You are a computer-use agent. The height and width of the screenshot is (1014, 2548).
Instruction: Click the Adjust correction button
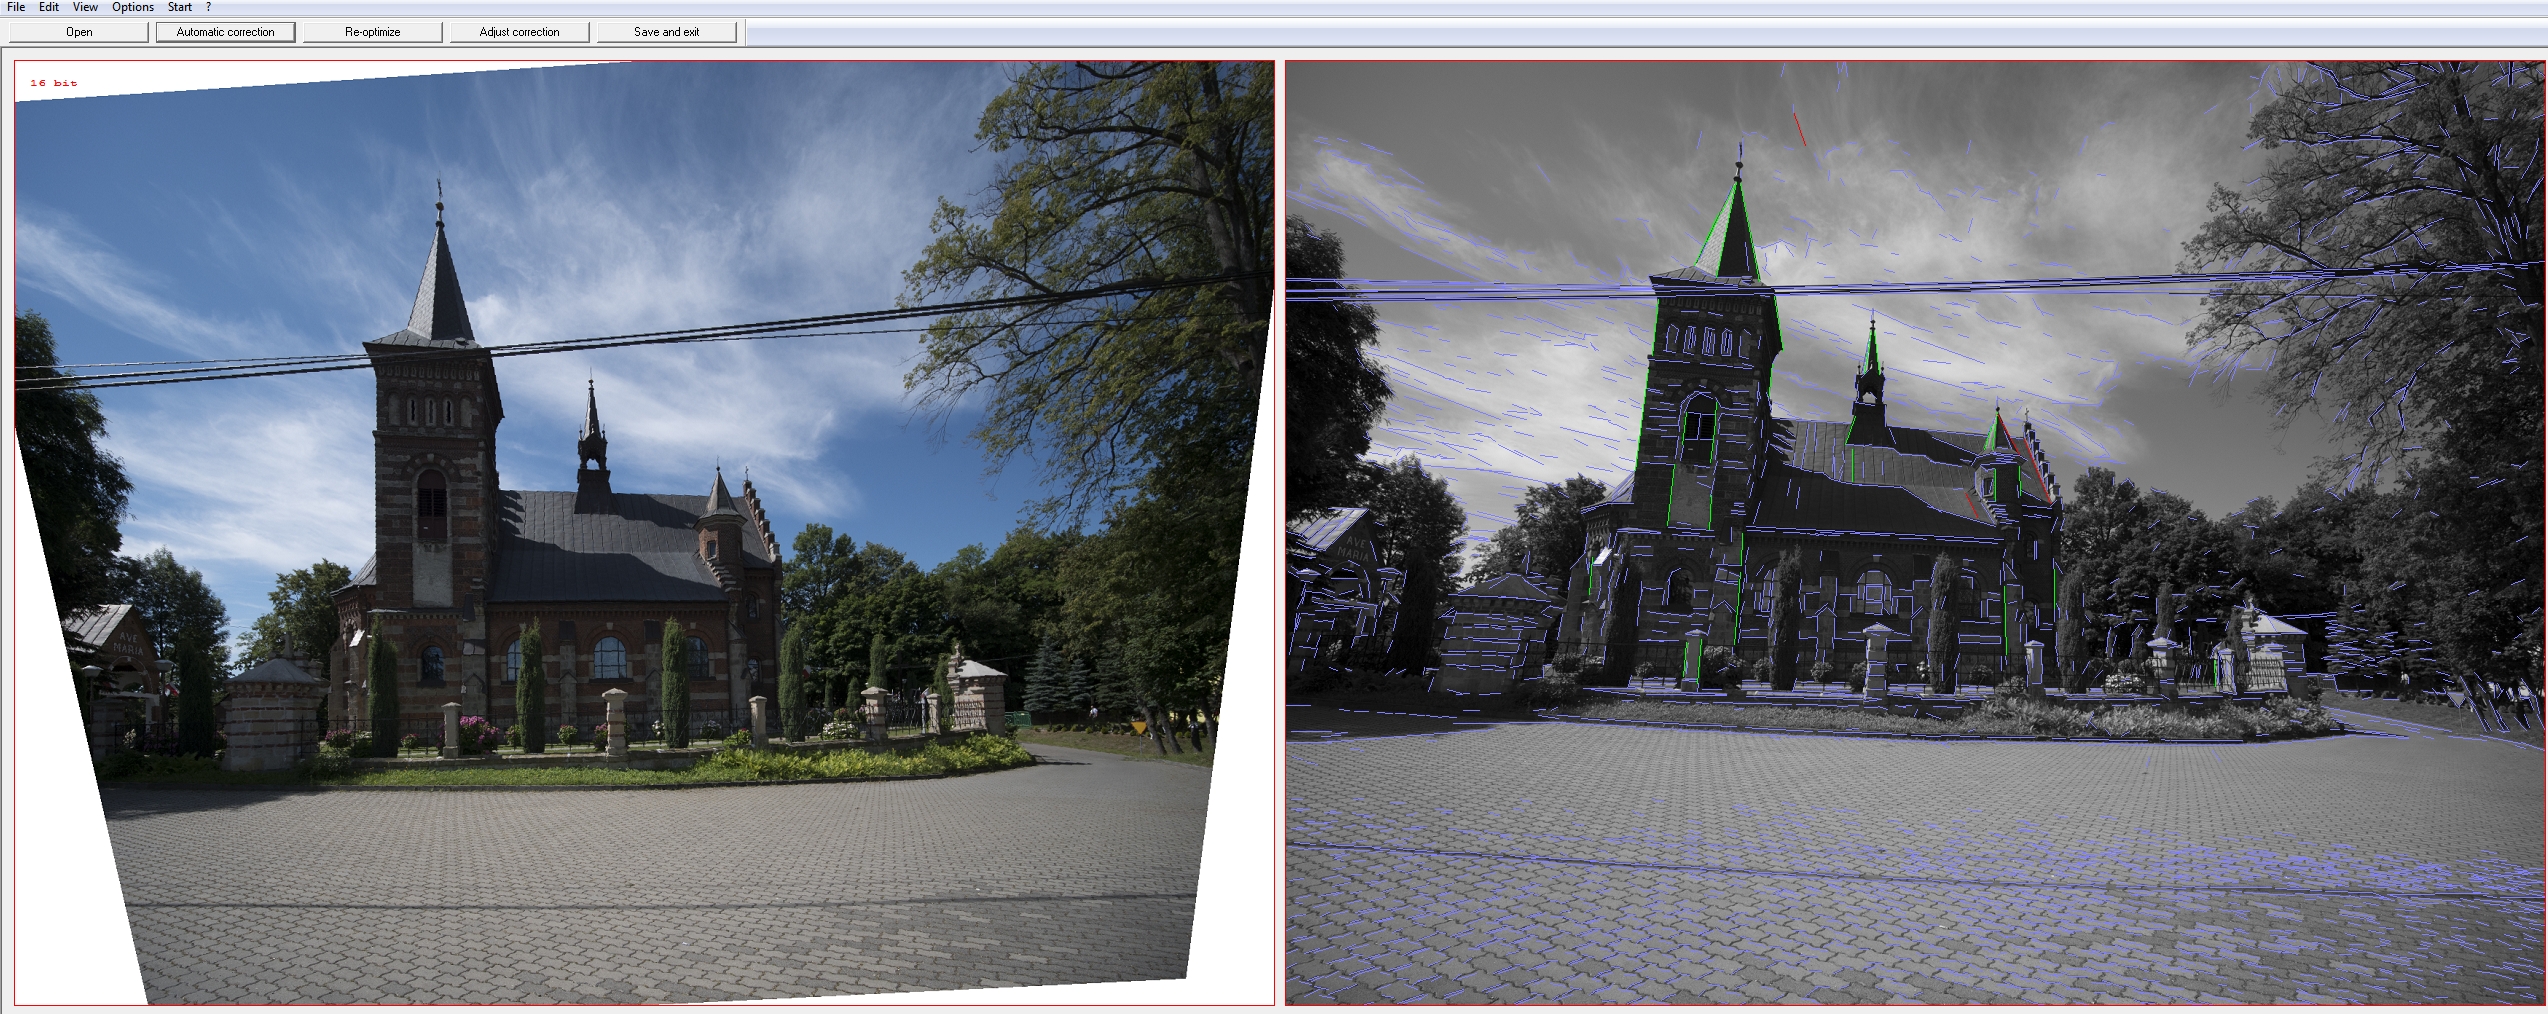(519, 32)
